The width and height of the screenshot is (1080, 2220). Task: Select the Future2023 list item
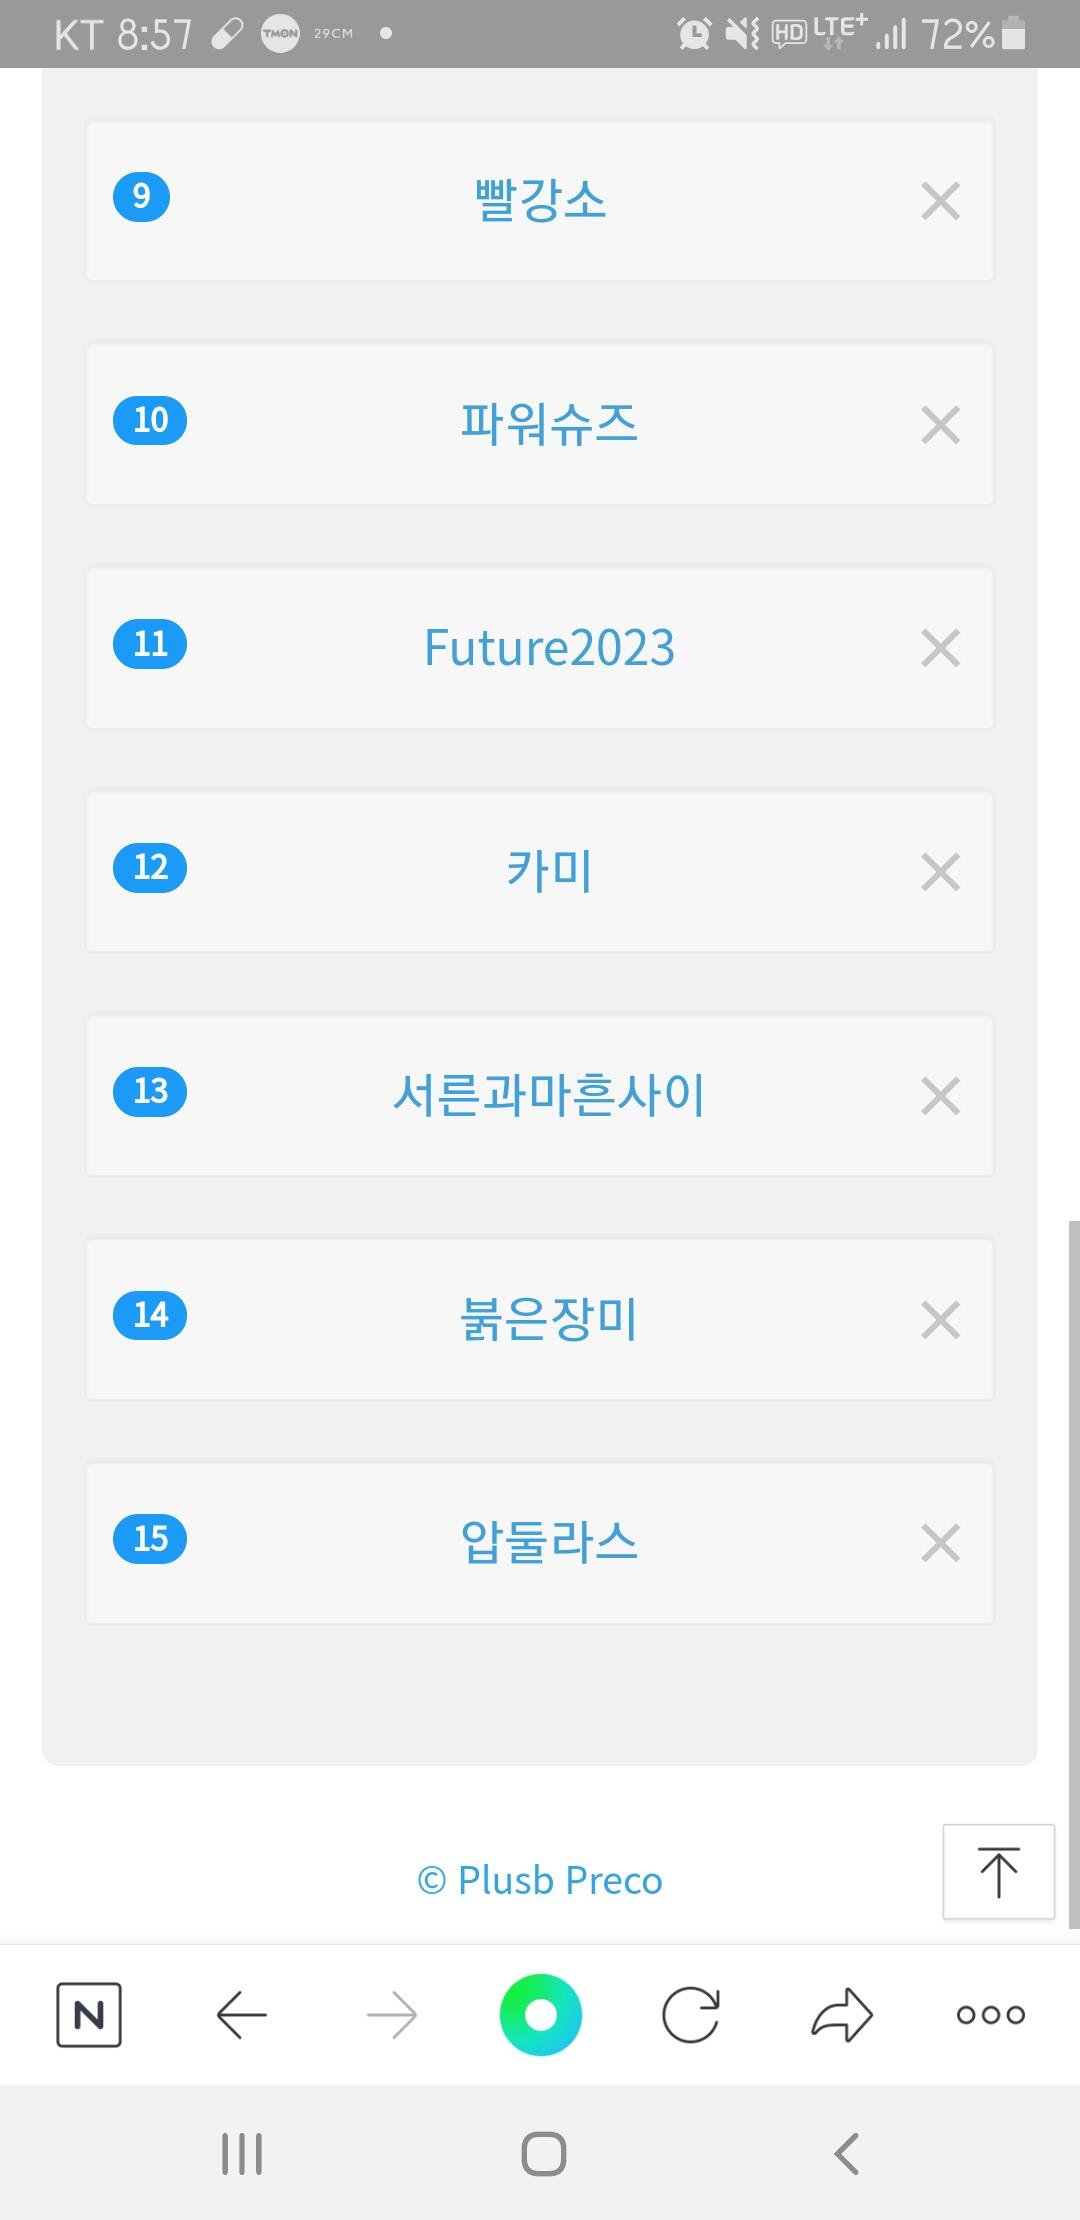click(549, 648)
